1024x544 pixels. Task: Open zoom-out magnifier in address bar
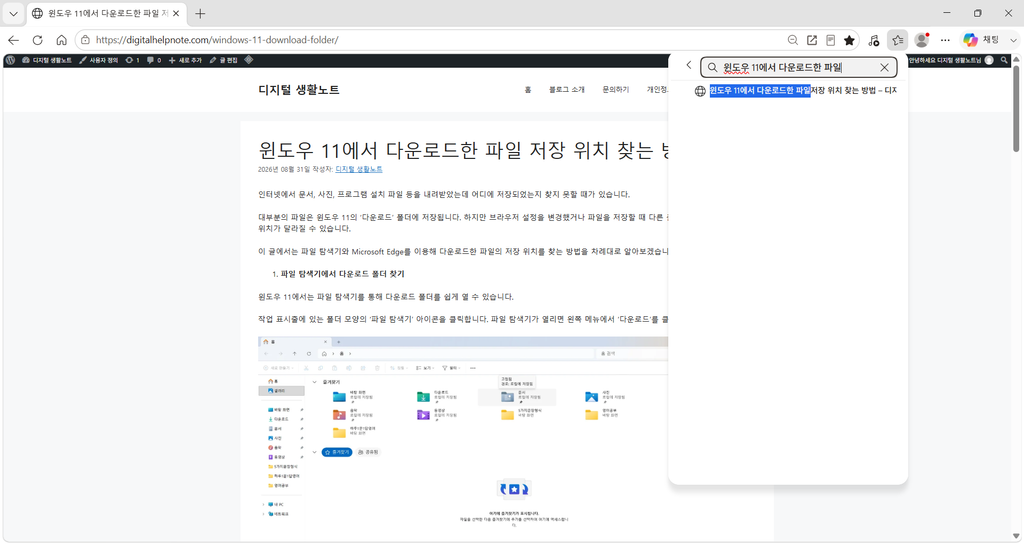793,40
